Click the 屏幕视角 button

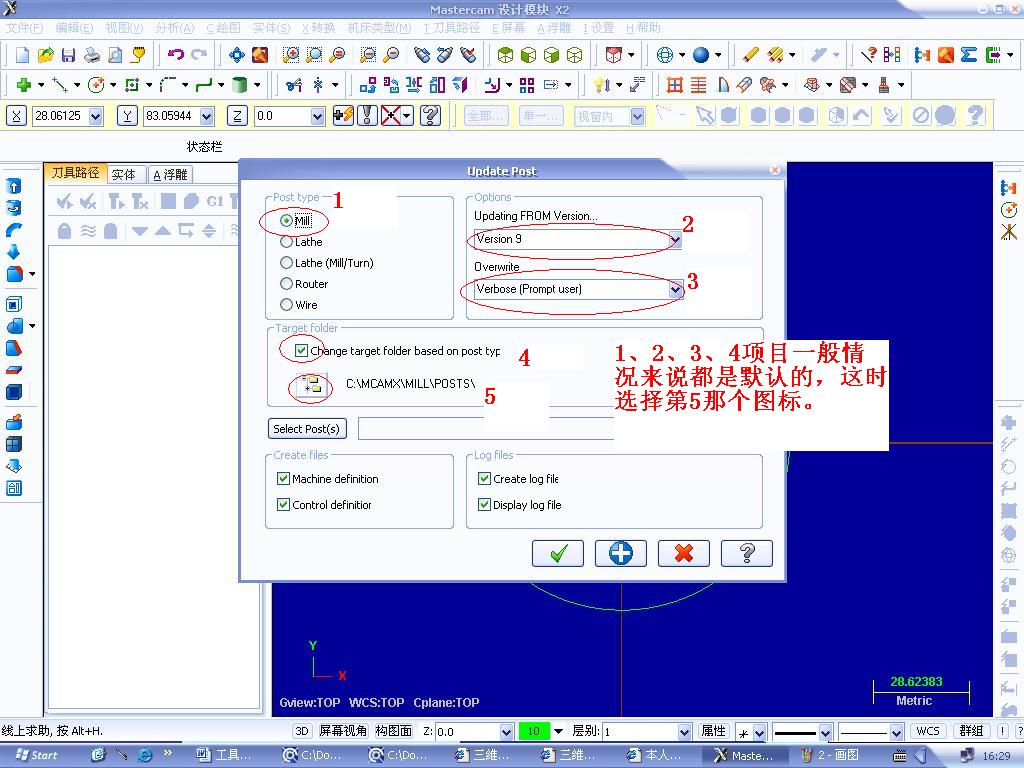[x=343, y=731]
